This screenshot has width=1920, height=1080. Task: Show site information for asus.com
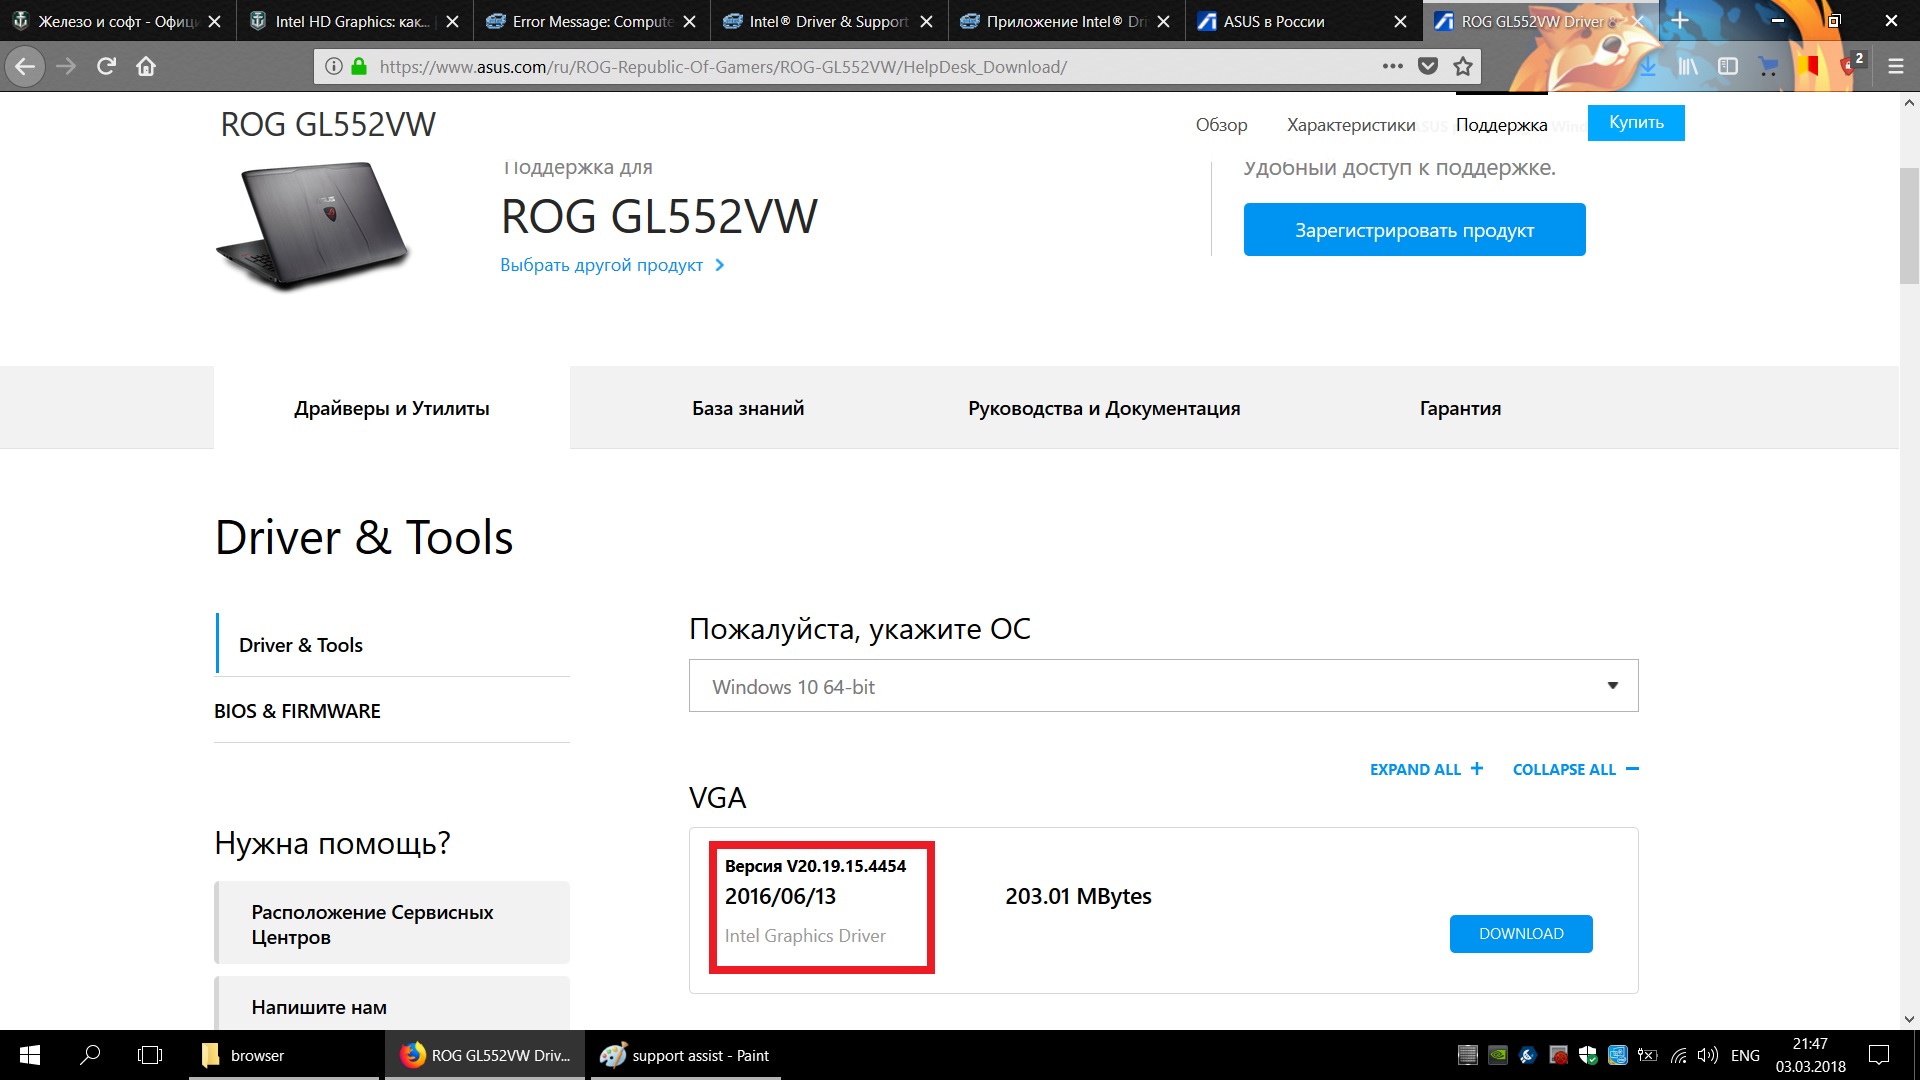(x=334, y=67)
